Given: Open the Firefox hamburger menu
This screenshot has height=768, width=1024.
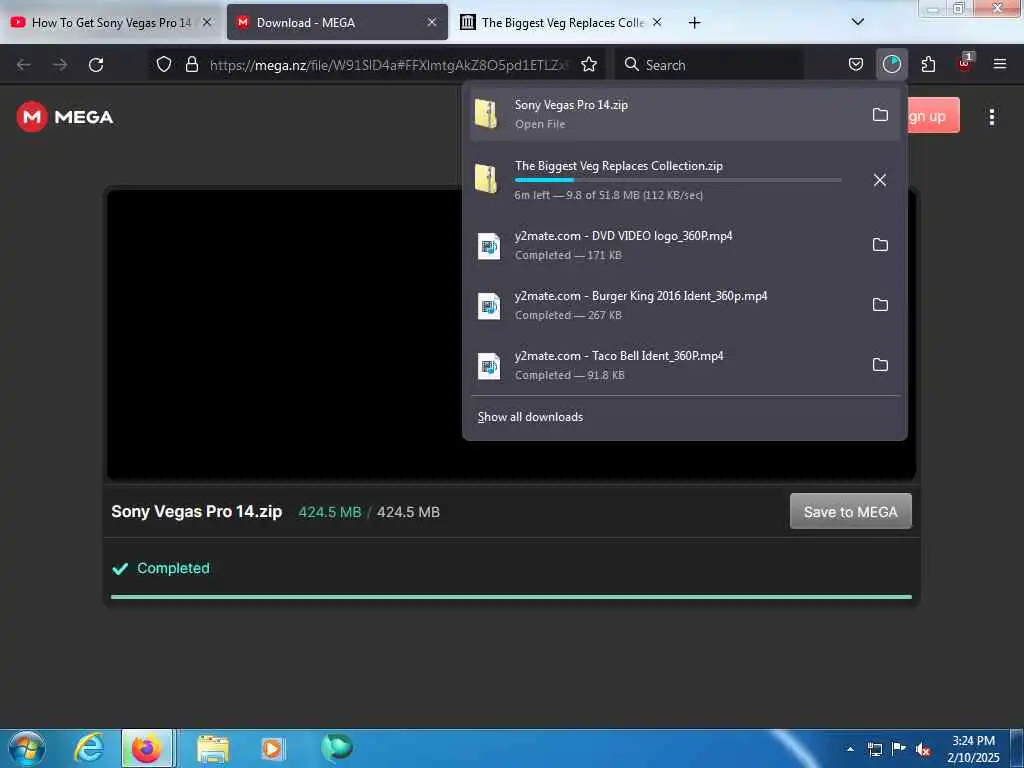Looking at the screenshot, I should pos(1000,64).
